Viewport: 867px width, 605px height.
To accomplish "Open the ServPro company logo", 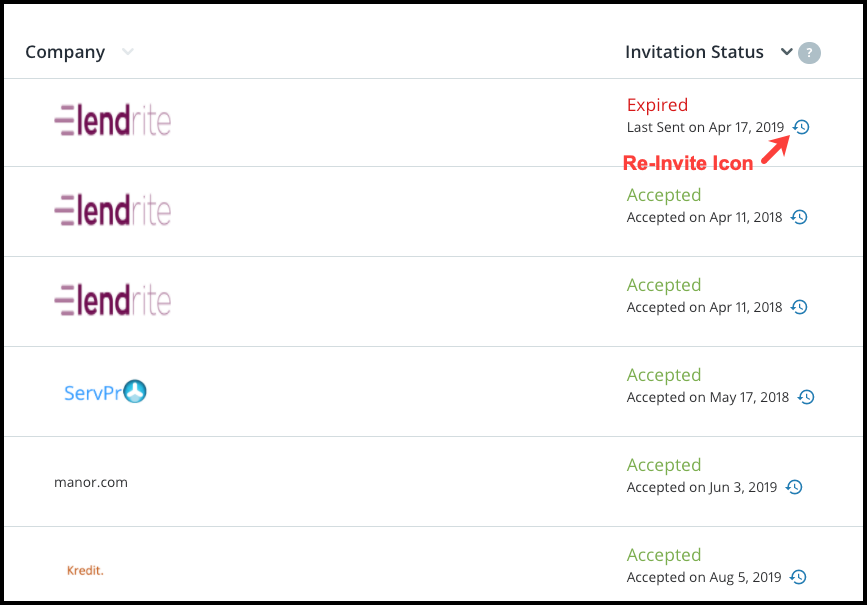I will coord(105,392).
